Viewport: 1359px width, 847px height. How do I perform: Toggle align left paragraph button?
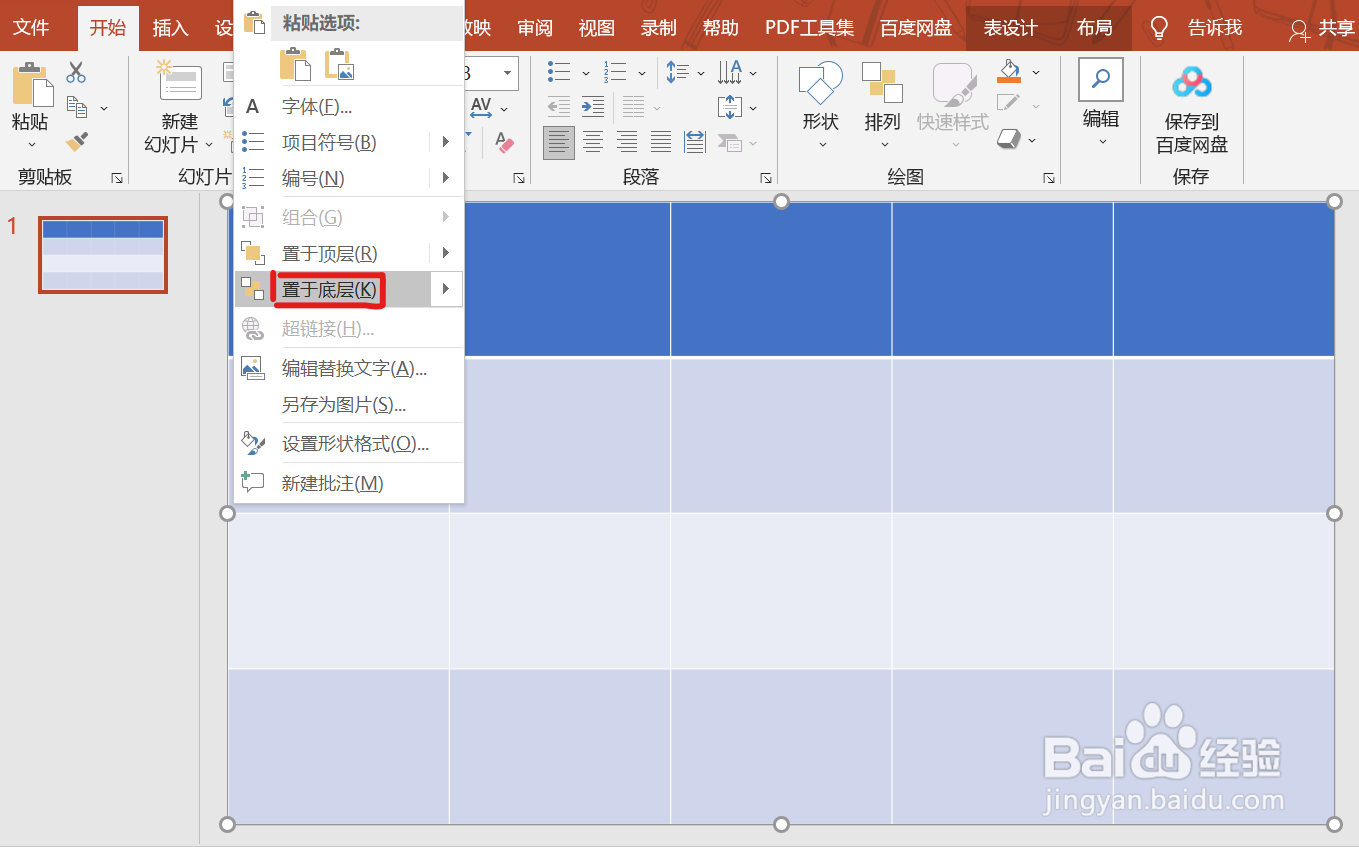(559, 142)
